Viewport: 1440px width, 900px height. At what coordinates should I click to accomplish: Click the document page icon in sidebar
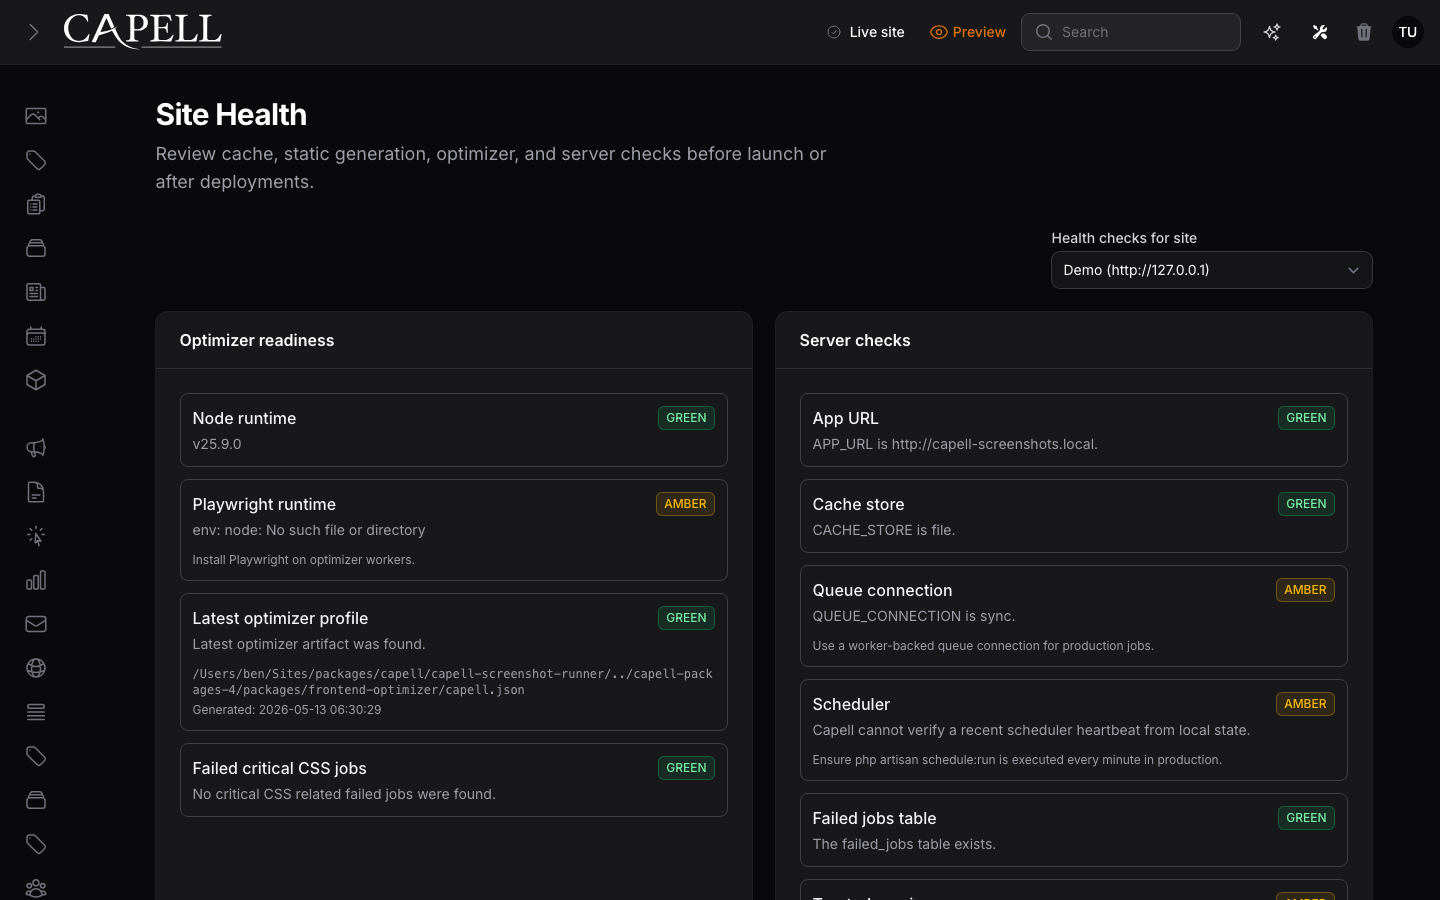click(x=36, y=492)
